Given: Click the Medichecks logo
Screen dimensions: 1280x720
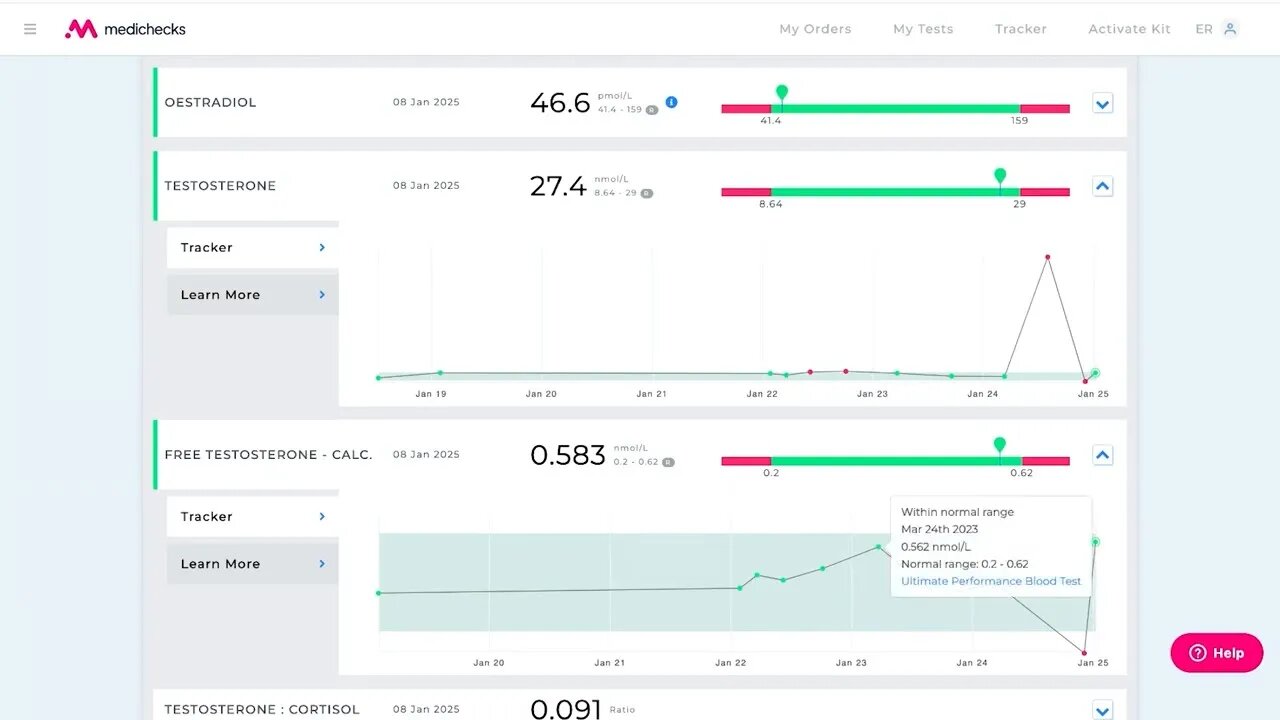Looking at the screenshot, I should (x=126, y=29).
